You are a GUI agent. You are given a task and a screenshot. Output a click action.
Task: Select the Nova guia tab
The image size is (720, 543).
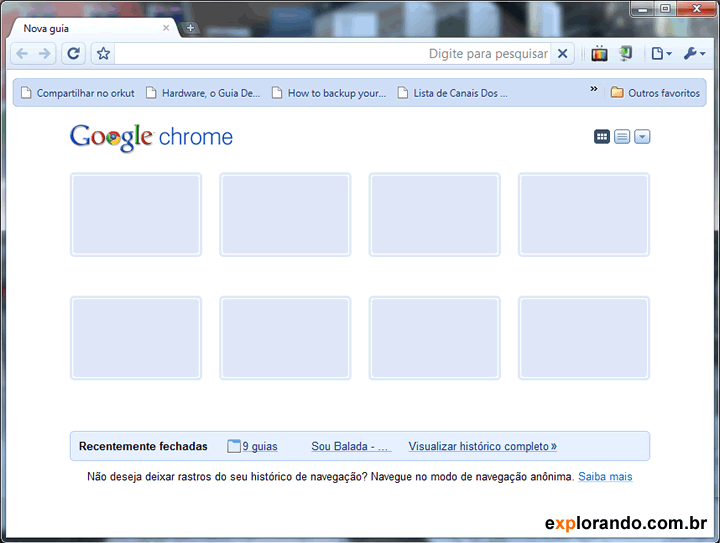tap(92, 28)
